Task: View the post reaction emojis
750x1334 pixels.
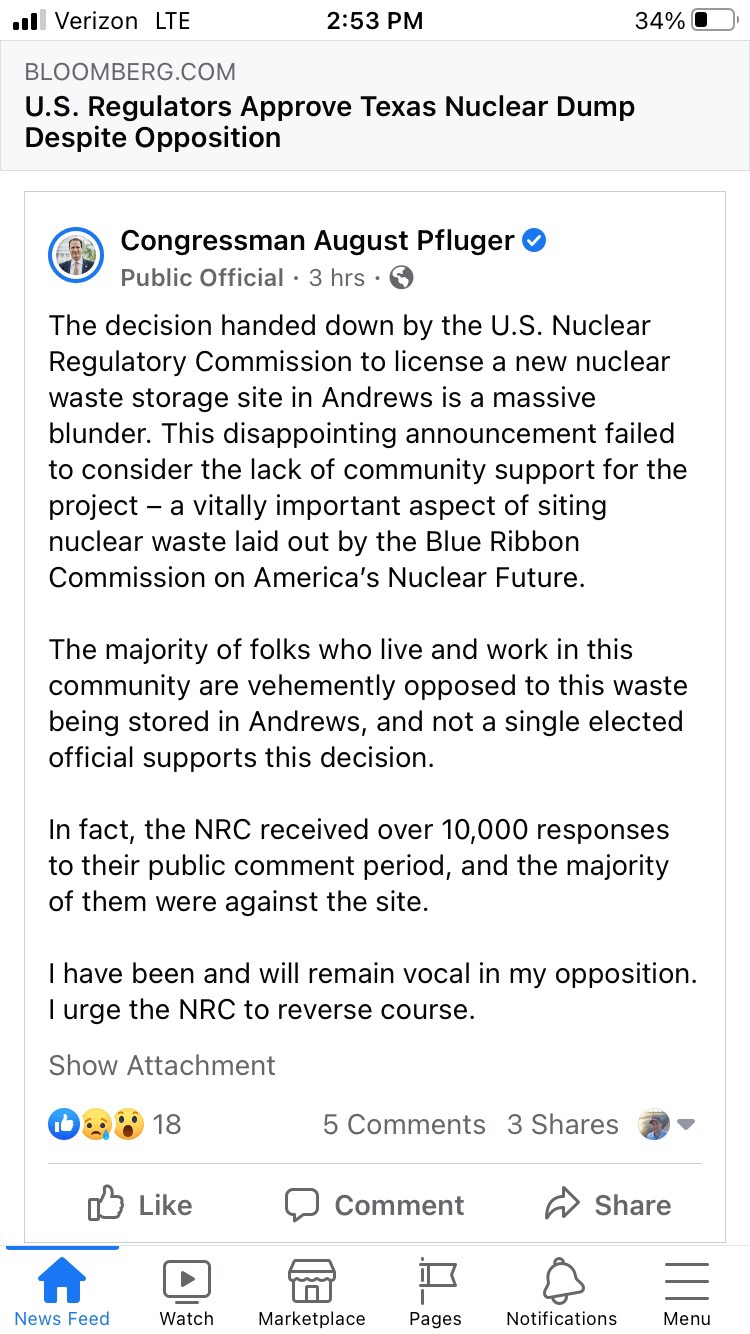Action: tap(97, 1124)
